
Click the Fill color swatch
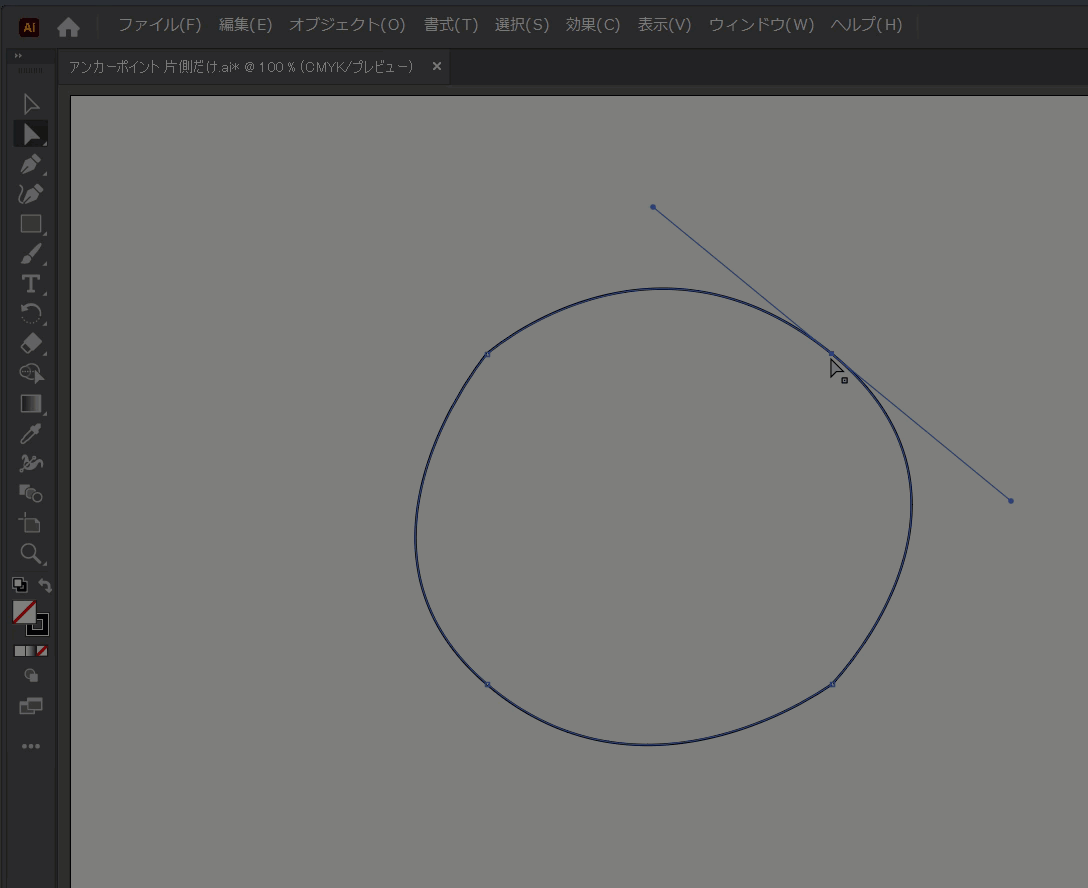[24, 613]
